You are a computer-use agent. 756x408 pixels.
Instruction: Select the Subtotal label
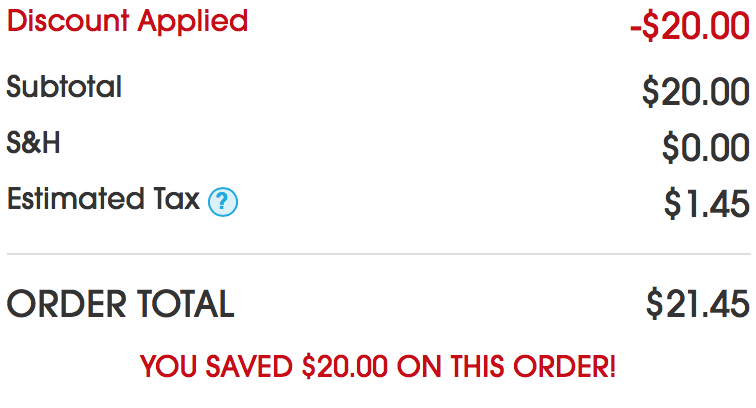pos(64,87)
